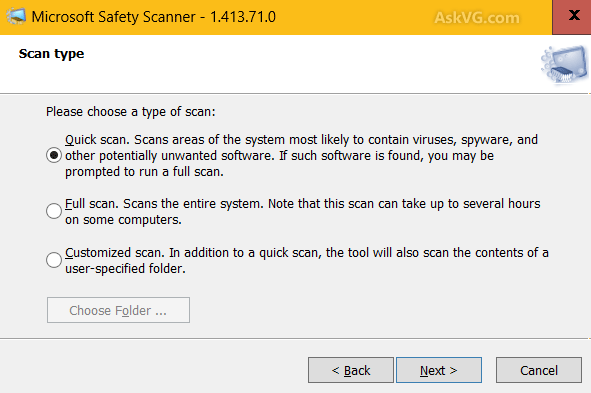The height and width of the screenshot is (393, 591).
Task: Click the Microsoft Safety Scanner title bar icon
Action: click(x=16, y=17)
